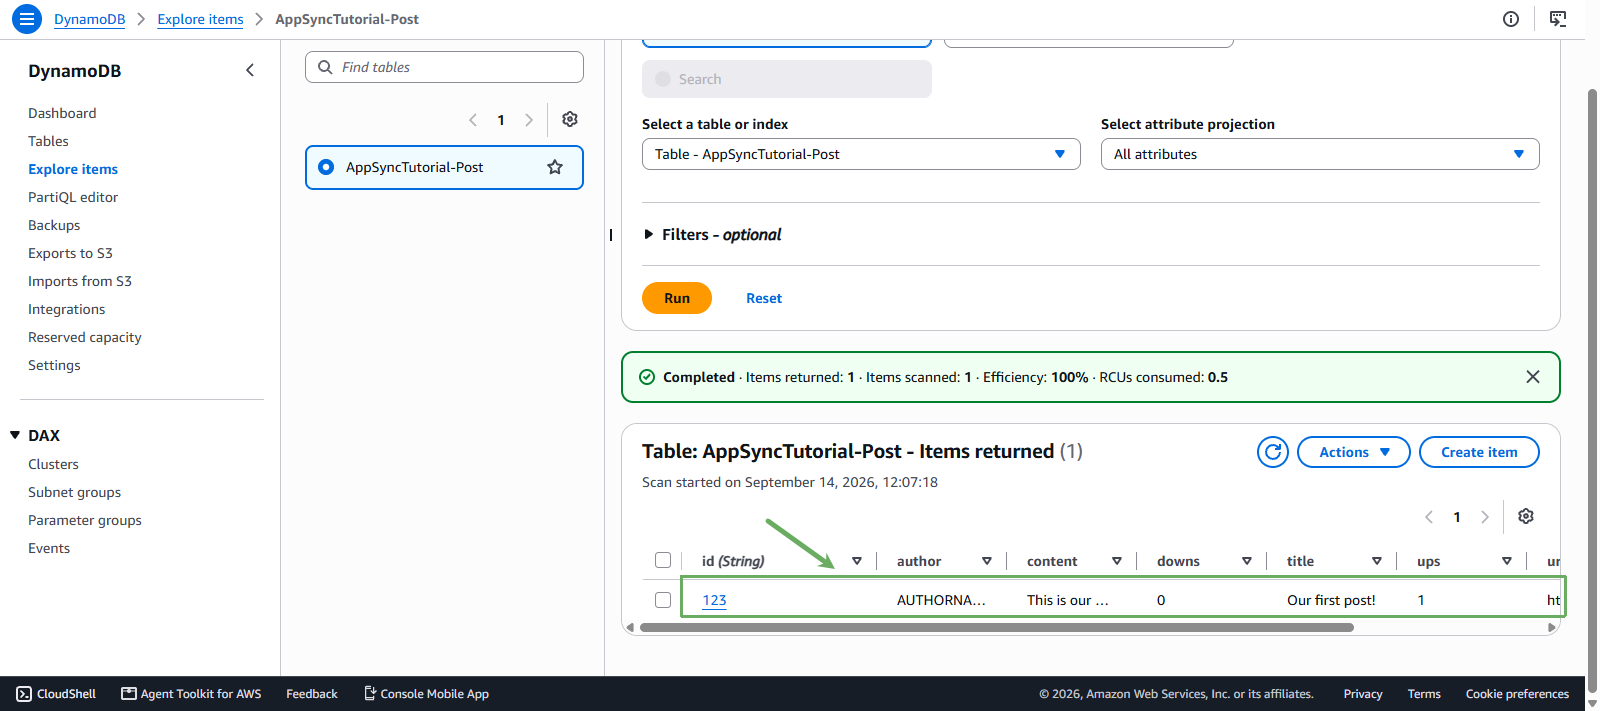Open the Select a table or index dropdown

tap(861, 154)
